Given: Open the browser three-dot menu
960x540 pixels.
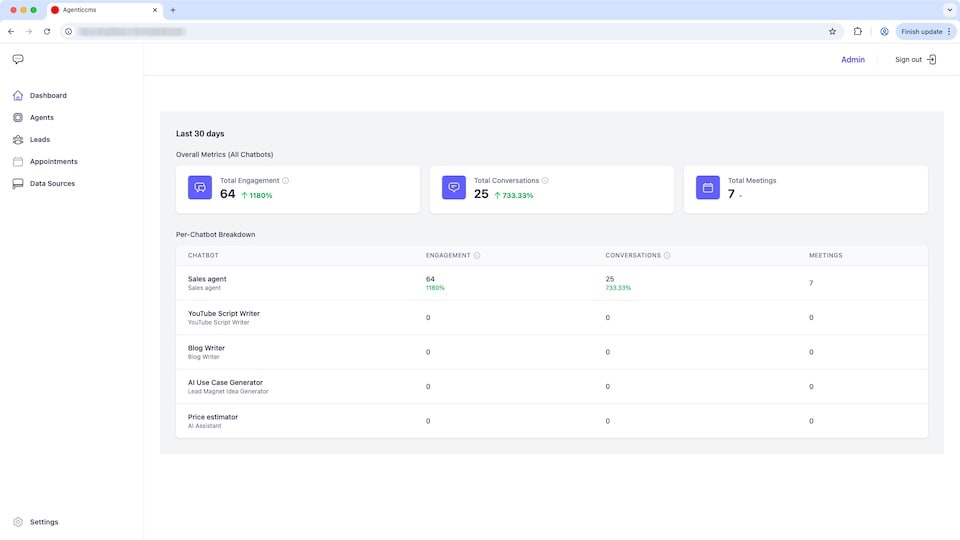Looking at the screenshot, I should pos(949,32).
